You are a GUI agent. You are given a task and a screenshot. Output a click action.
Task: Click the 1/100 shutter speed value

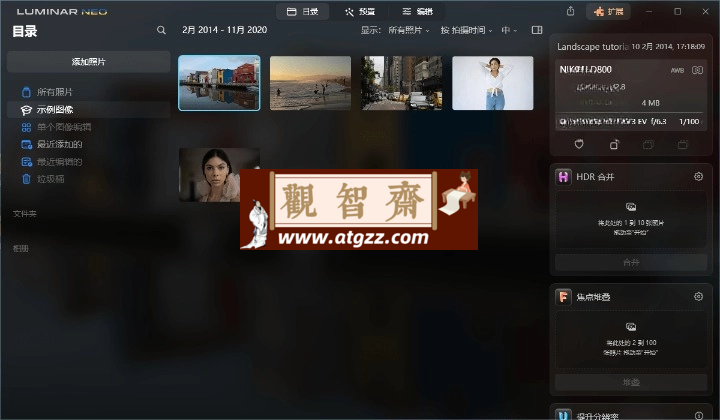click(x=689, y=122)
